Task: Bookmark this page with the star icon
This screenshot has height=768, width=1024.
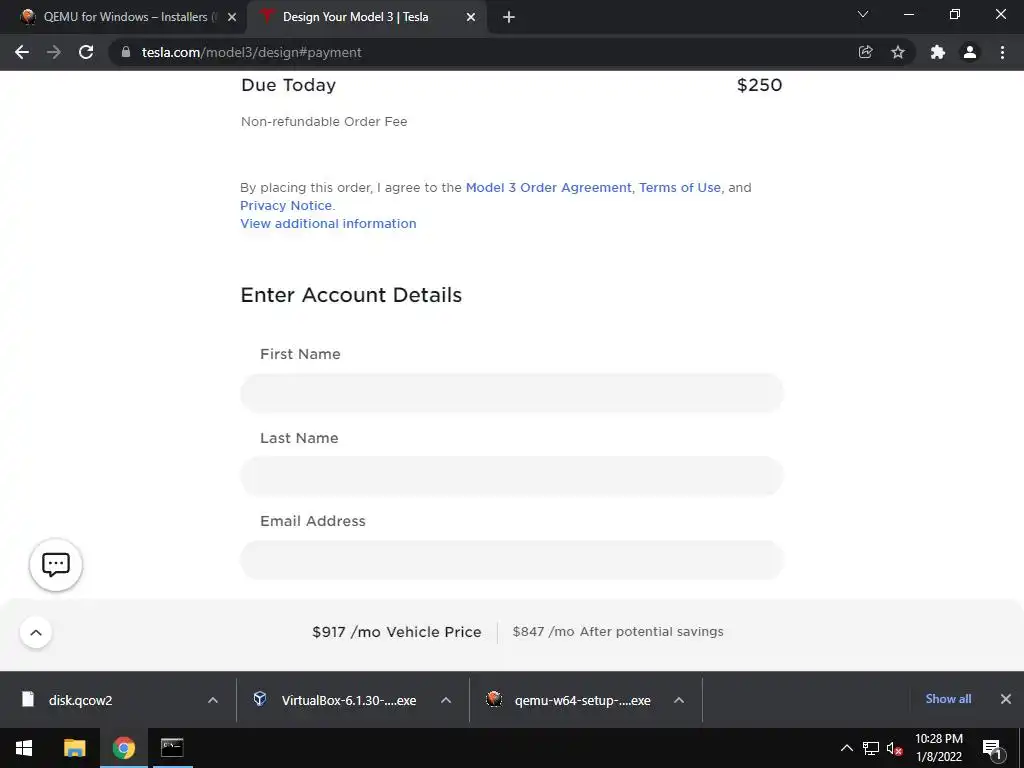Action: (x=898, y=52)
